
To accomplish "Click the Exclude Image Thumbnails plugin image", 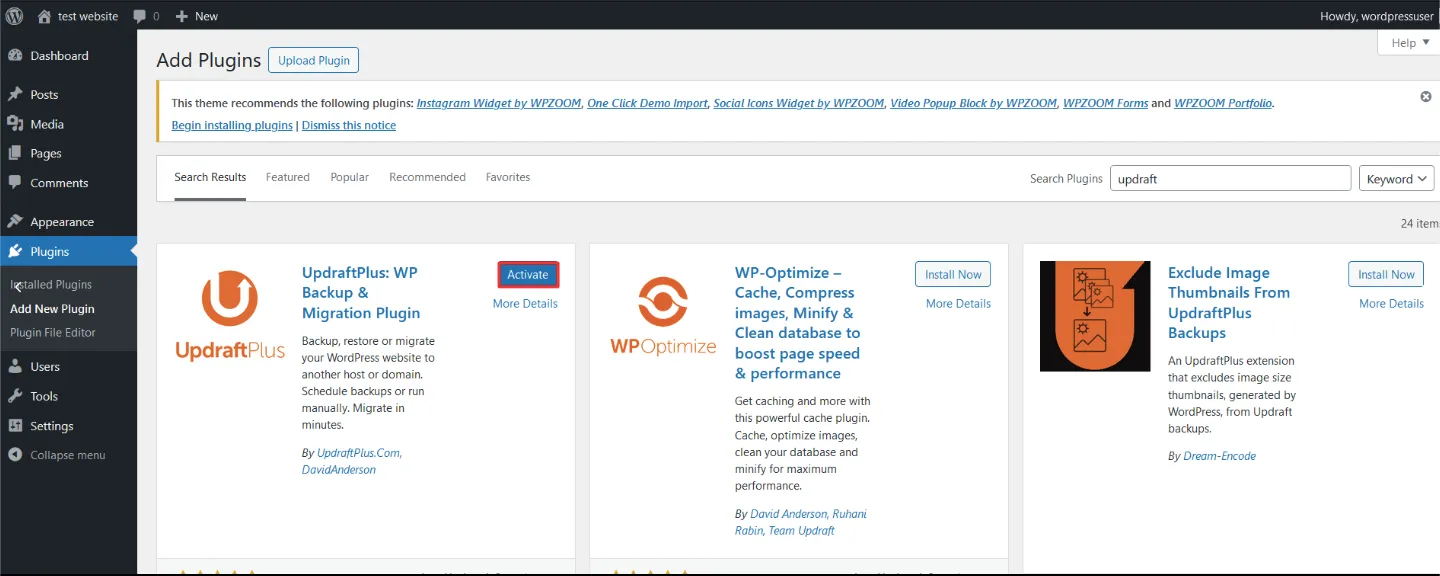I will click(1095, 316).
